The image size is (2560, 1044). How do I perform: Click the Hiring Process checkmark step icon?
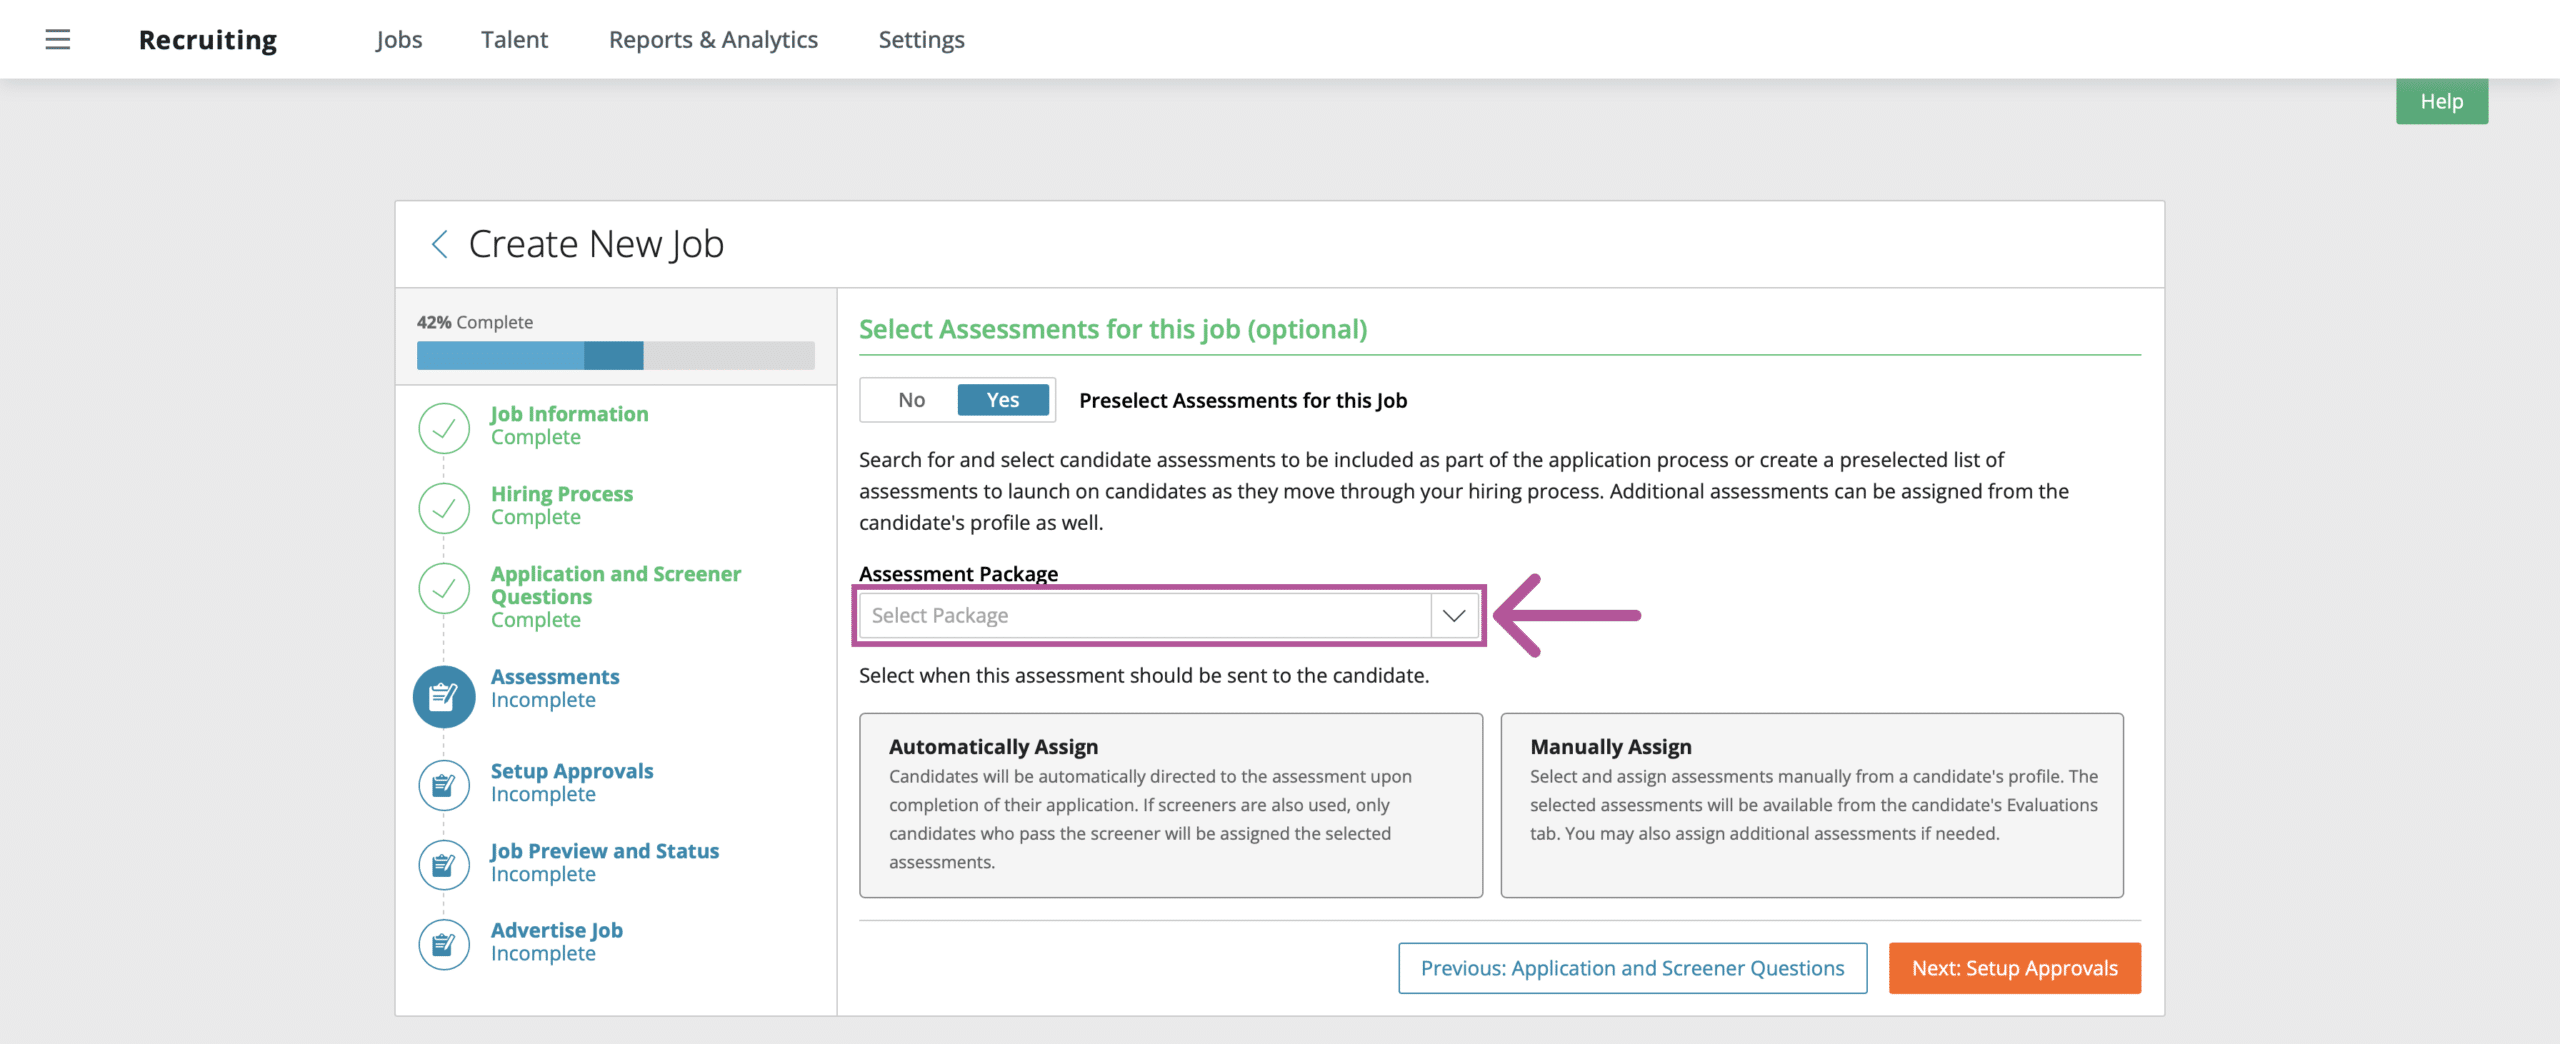[x=444, y=508]
